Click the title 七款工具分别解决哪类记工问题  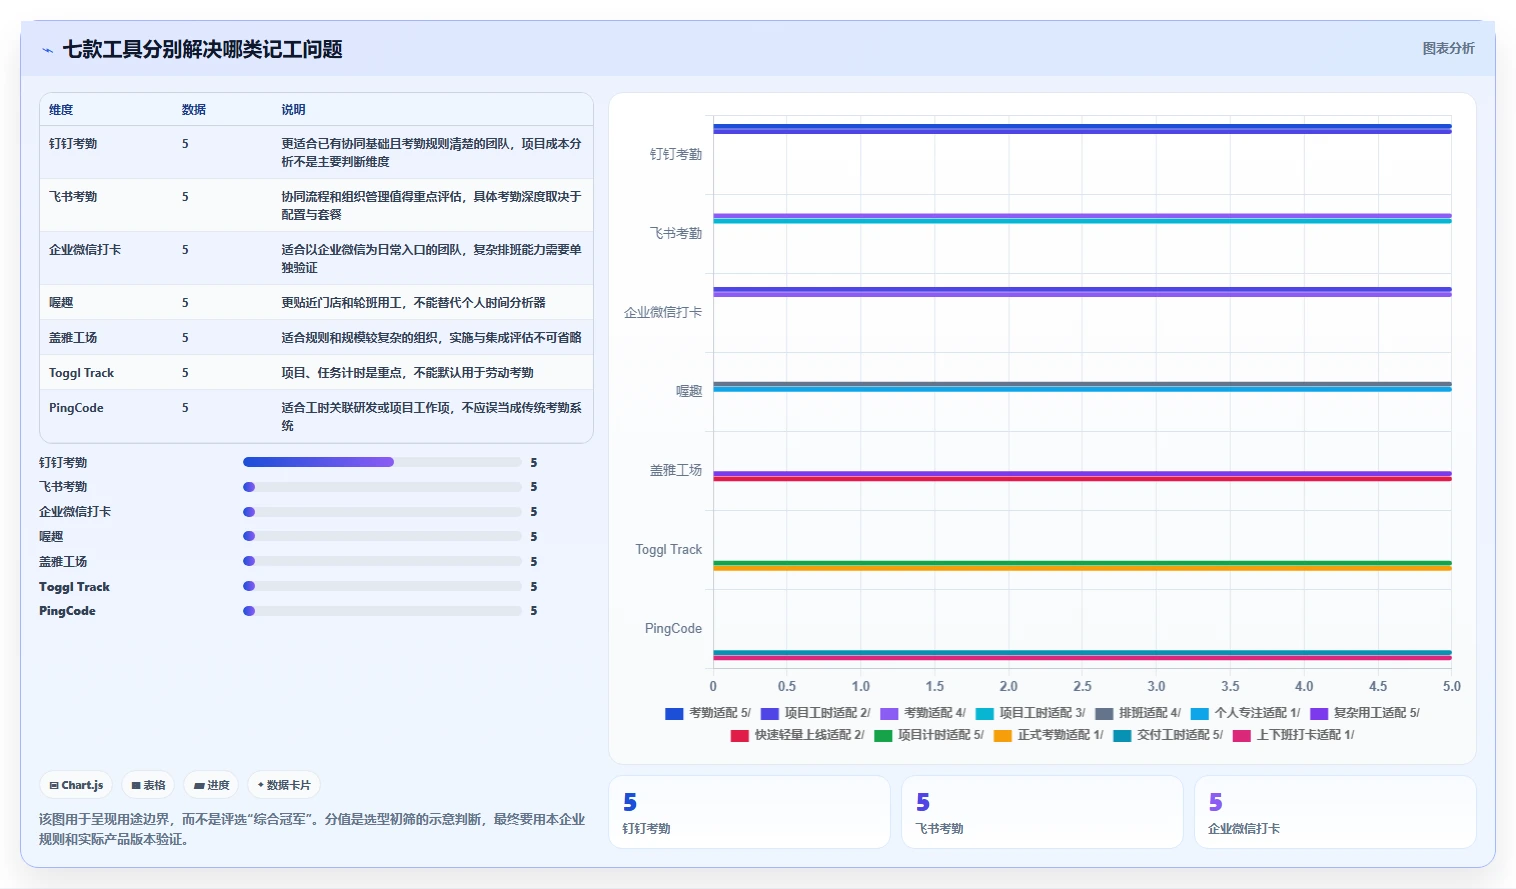click(x=203, y=49)
